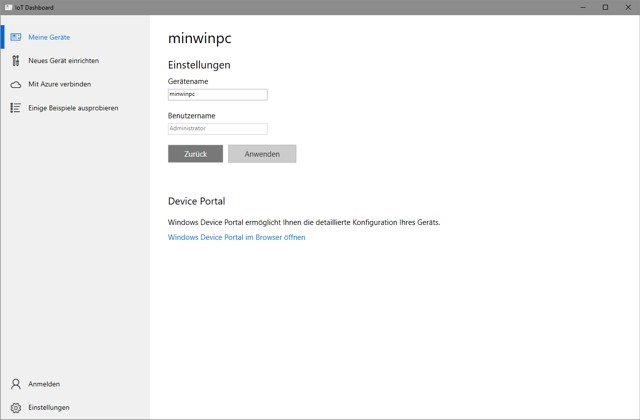The width and height of the screenshot is (640, 420).
Task: Click the Einige Beispiele list icon
Action: pos(16,108)
